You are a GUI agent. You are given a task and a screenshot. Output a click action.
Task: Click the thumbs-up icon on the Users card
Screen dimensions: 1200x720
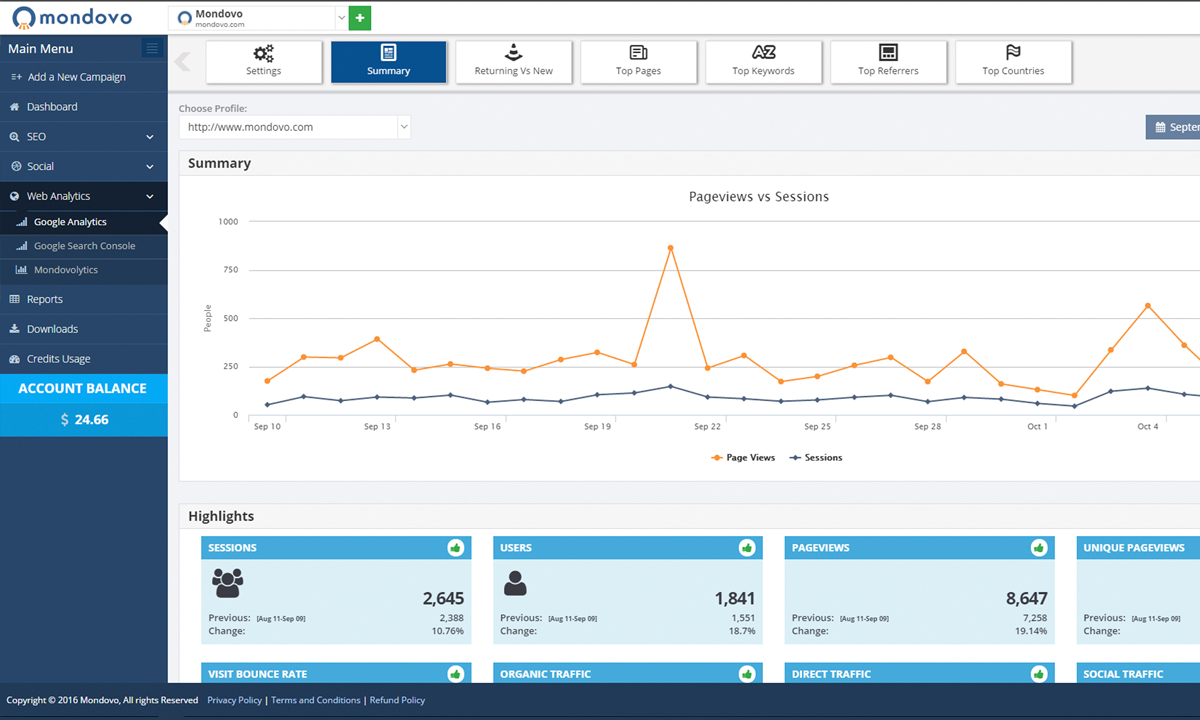(747, 548)
